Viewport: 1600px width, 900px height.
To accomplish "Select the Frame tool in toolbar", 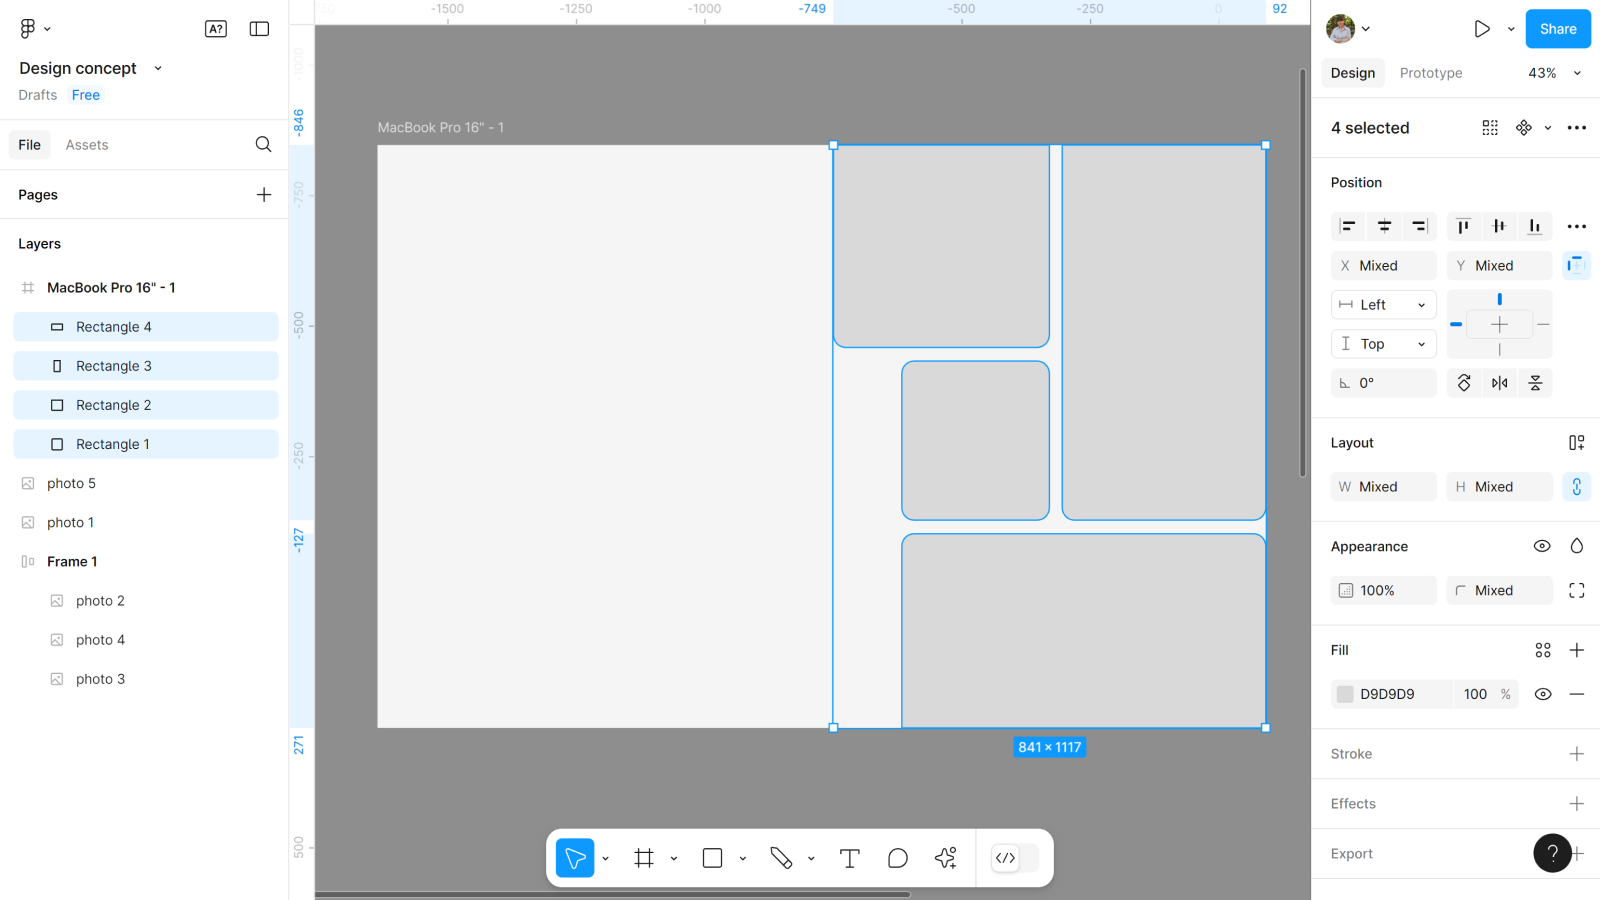I will point(644,858).
